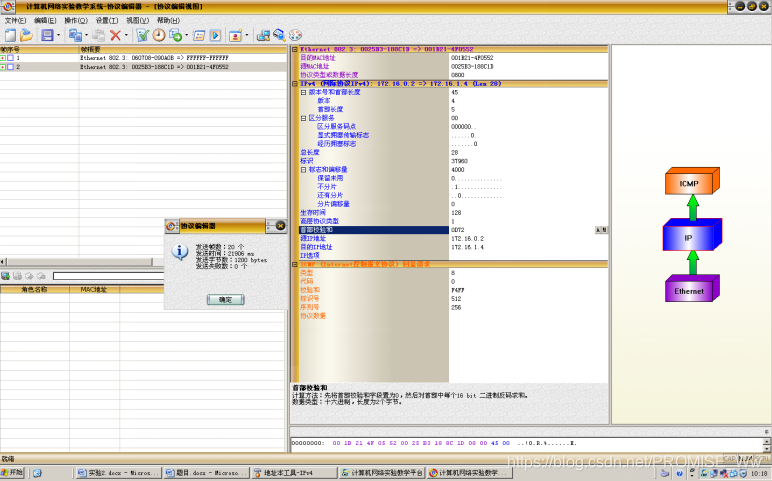
Task: Click the input field in lower-left toolbar
Action: (108, 276)
